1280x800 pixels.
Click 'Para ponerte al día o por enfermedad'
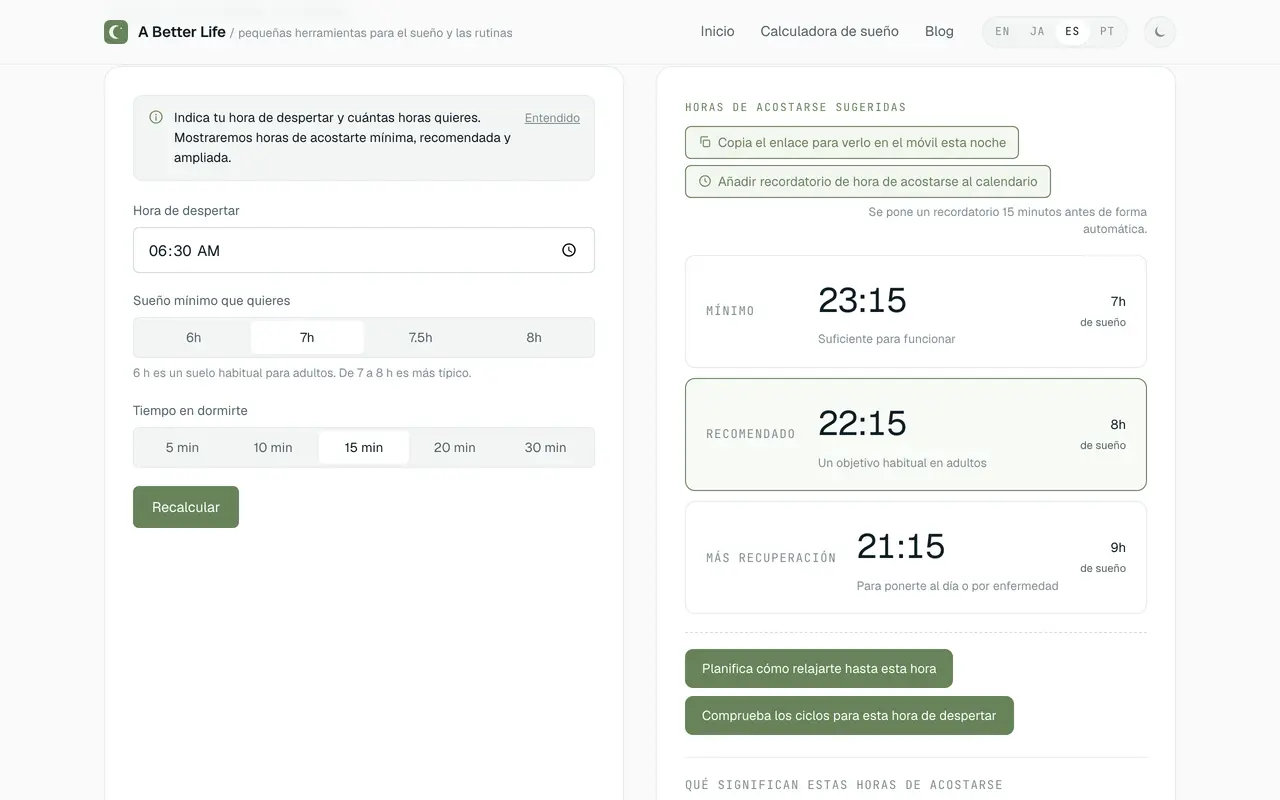(x=957, y=586)
